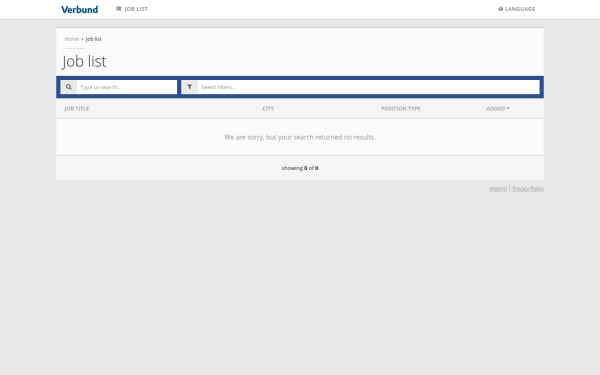
Task: Click the Job list page heading
Action: pyautogui.click(x=84, y=61)
